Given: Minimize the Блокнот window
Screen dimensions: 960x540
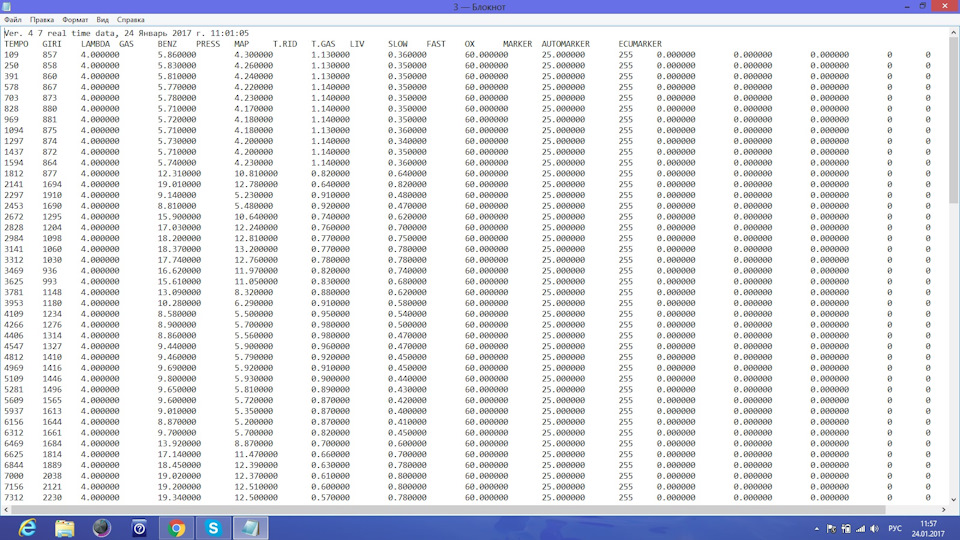Looking at the screenshot, I should 907,6.
